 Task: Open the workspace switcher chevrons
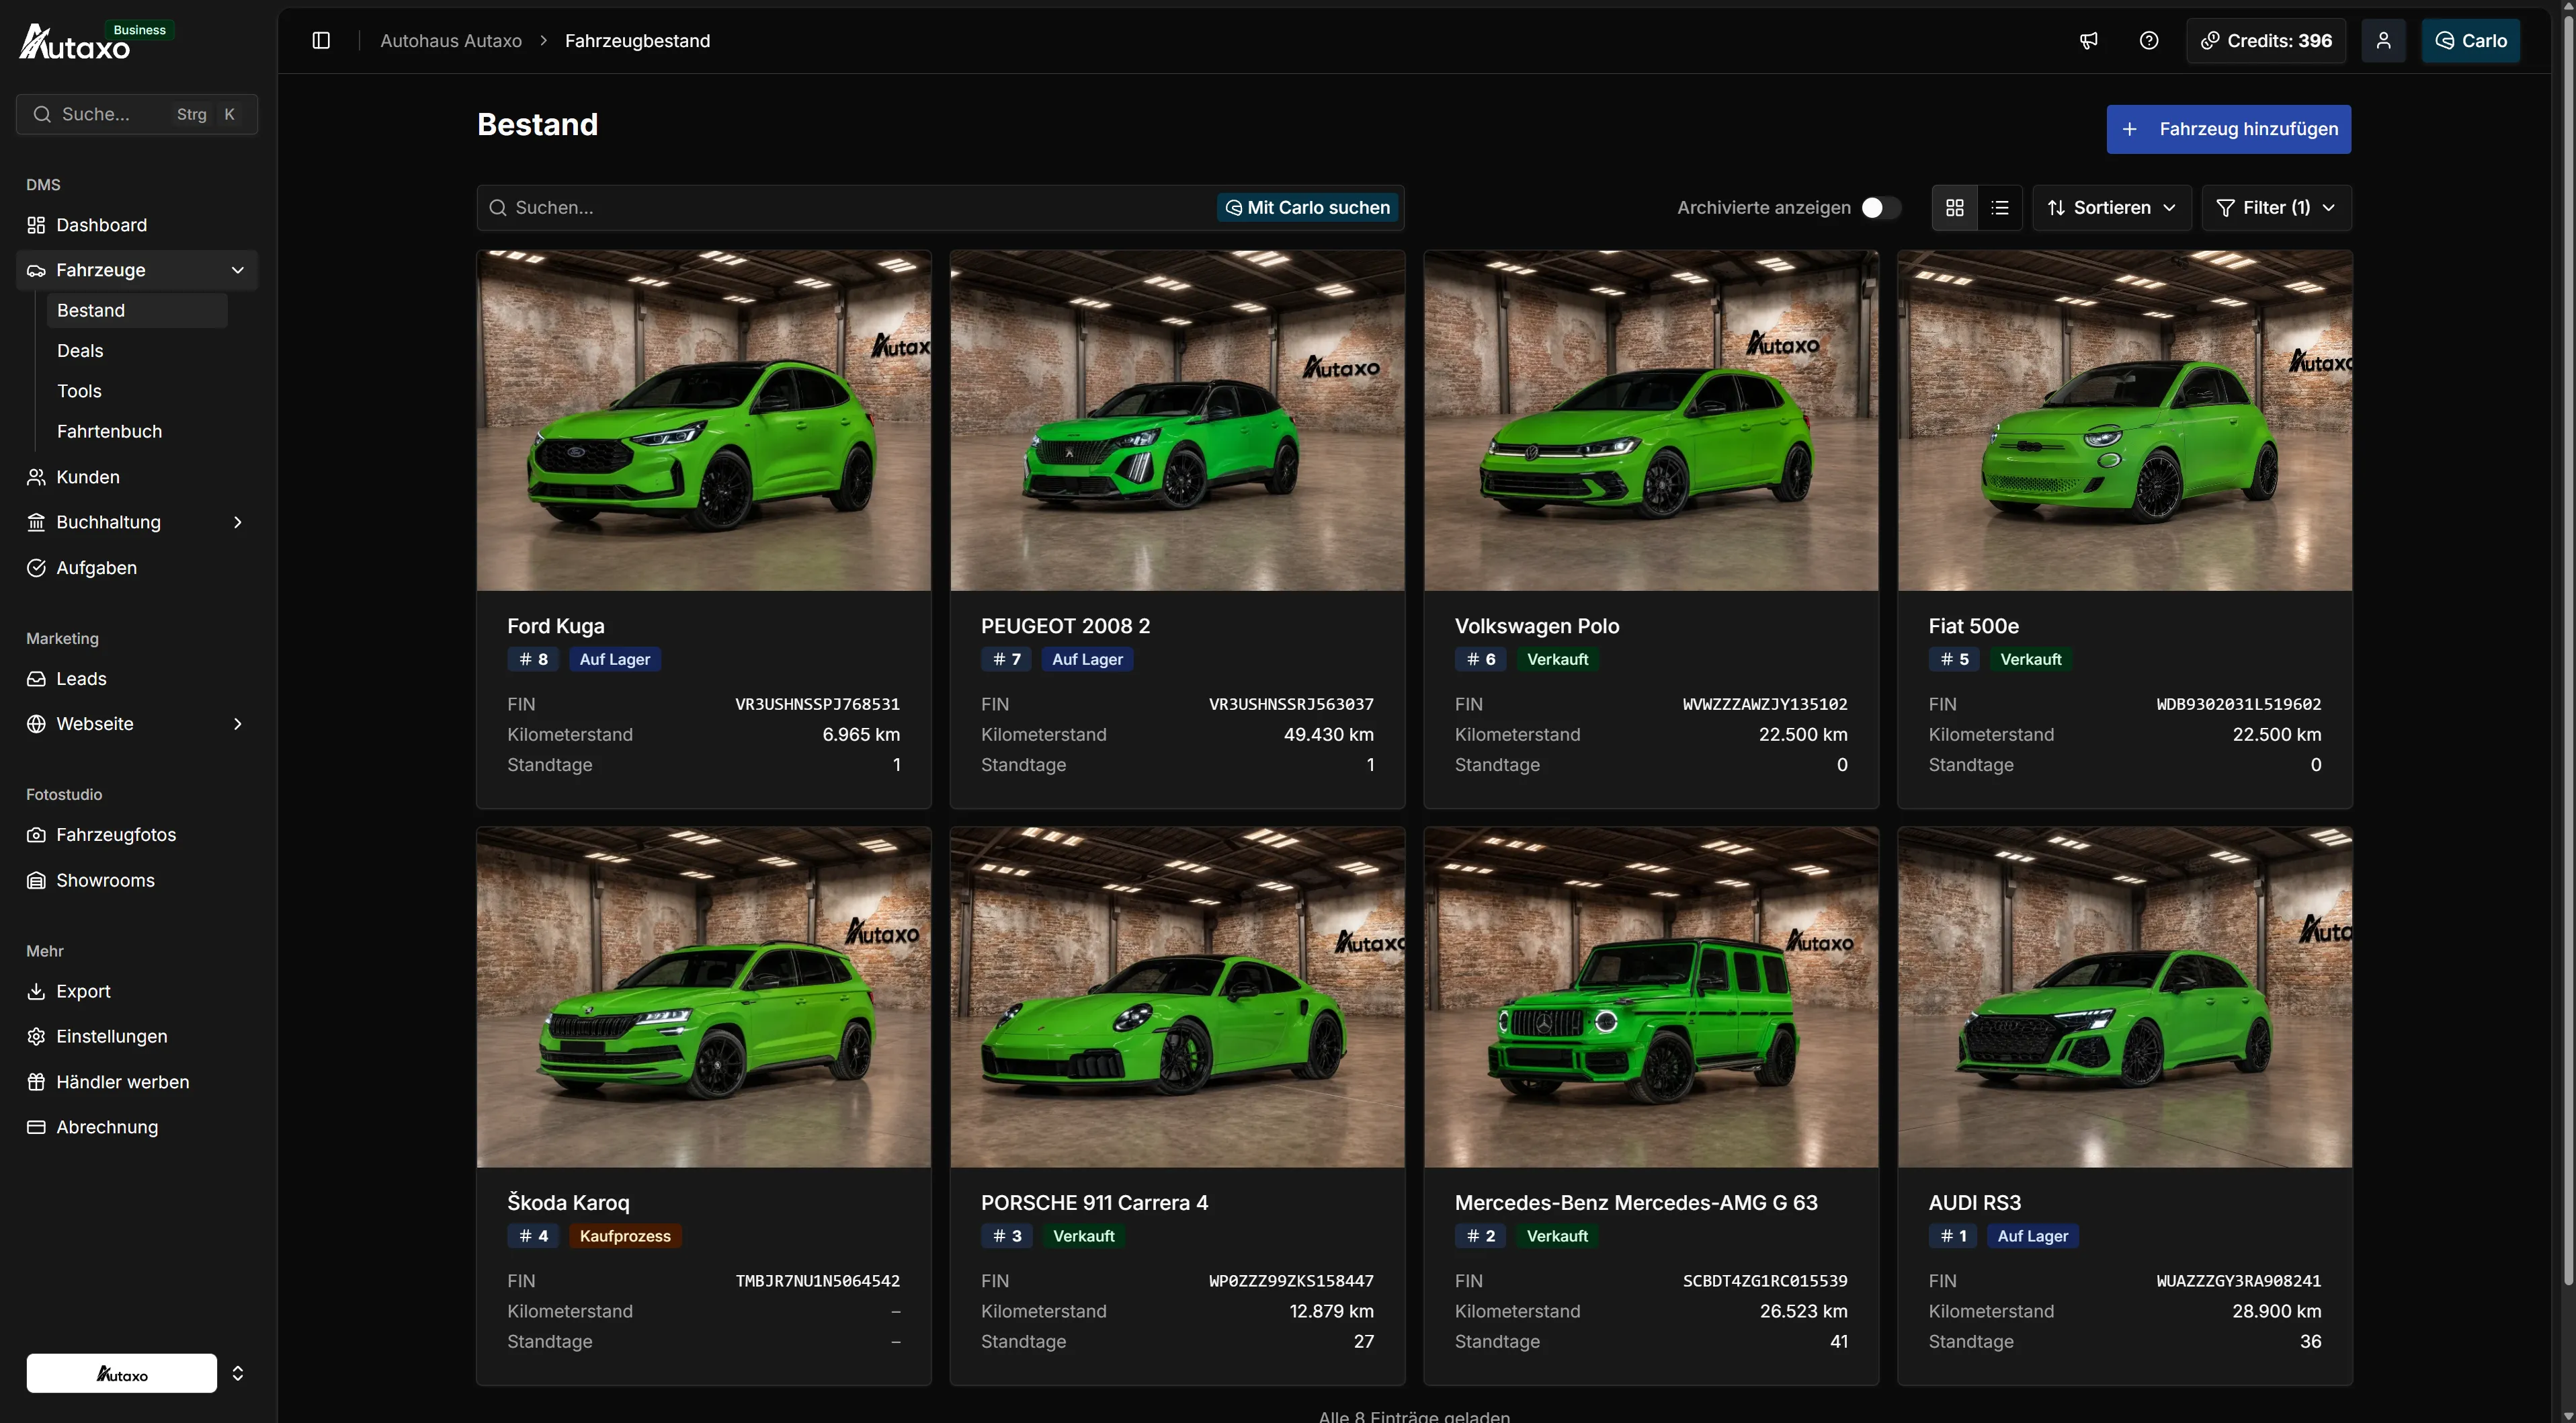(x=238, y=1373)
